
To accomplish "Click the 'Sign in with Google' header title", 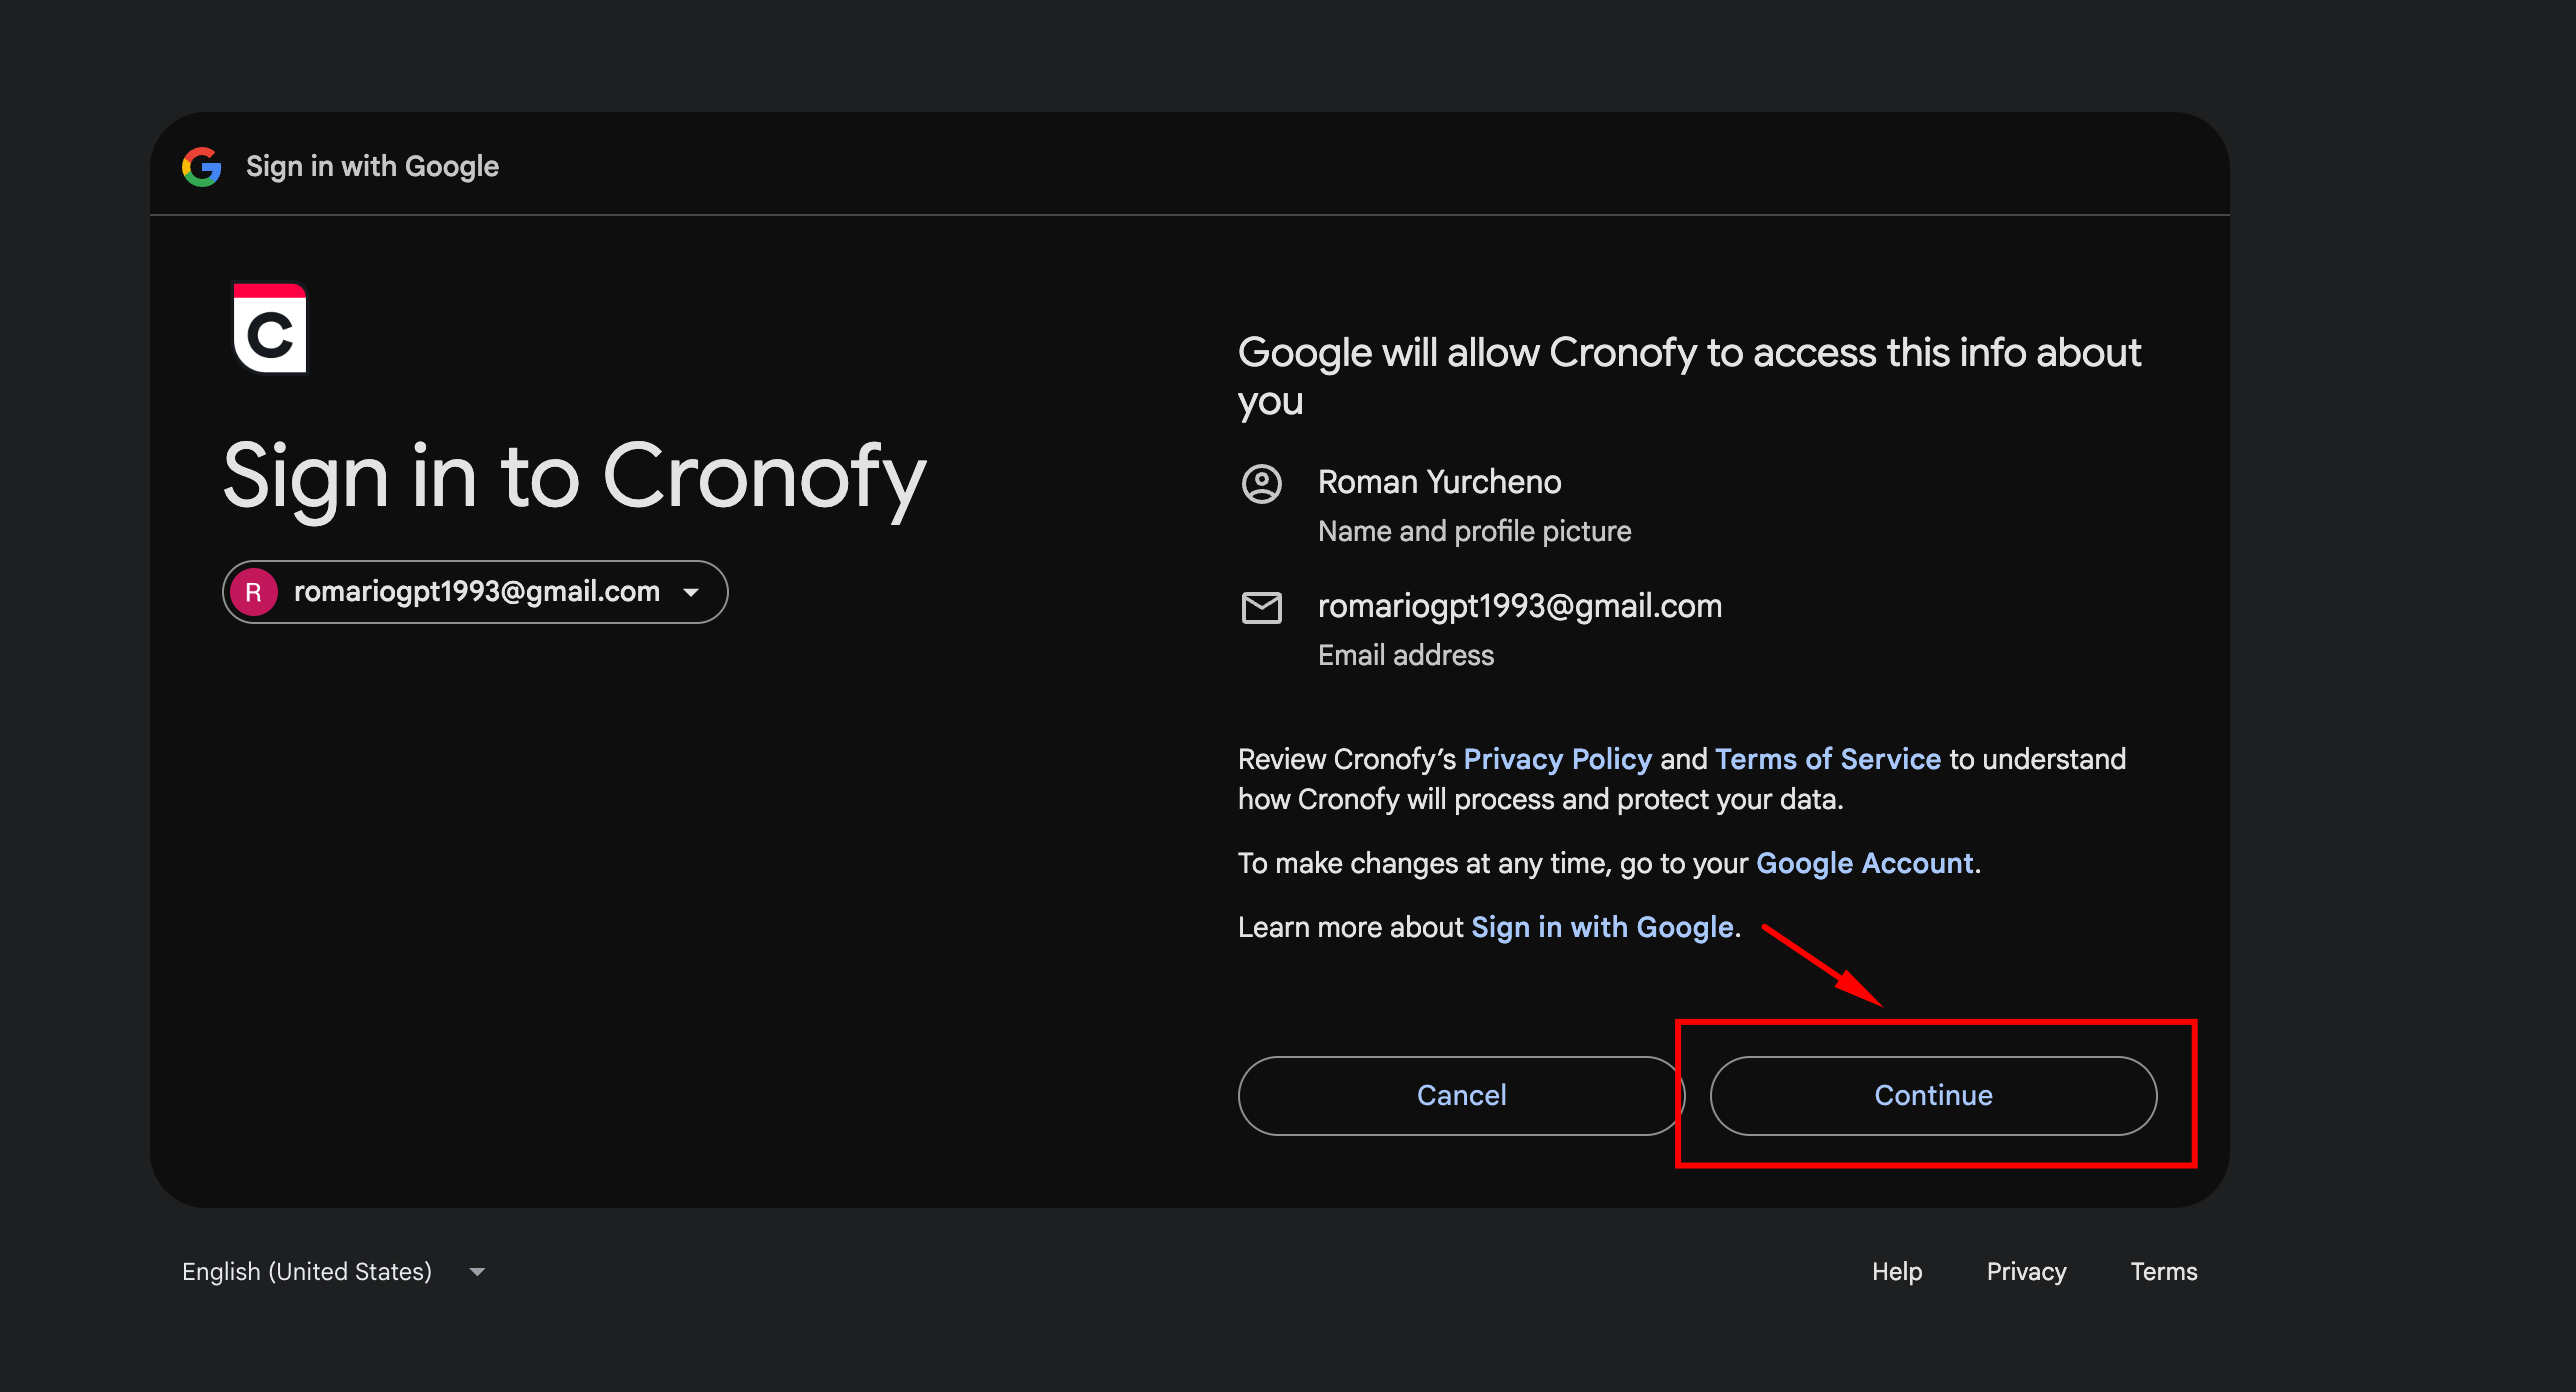I will (372, 166).
